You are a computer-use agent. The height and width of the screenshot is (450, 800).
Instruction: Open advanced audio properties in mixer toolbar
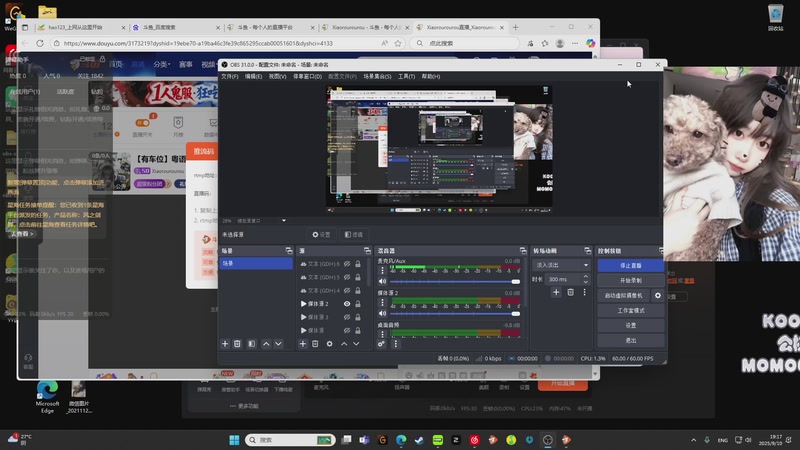pos(381,344)
